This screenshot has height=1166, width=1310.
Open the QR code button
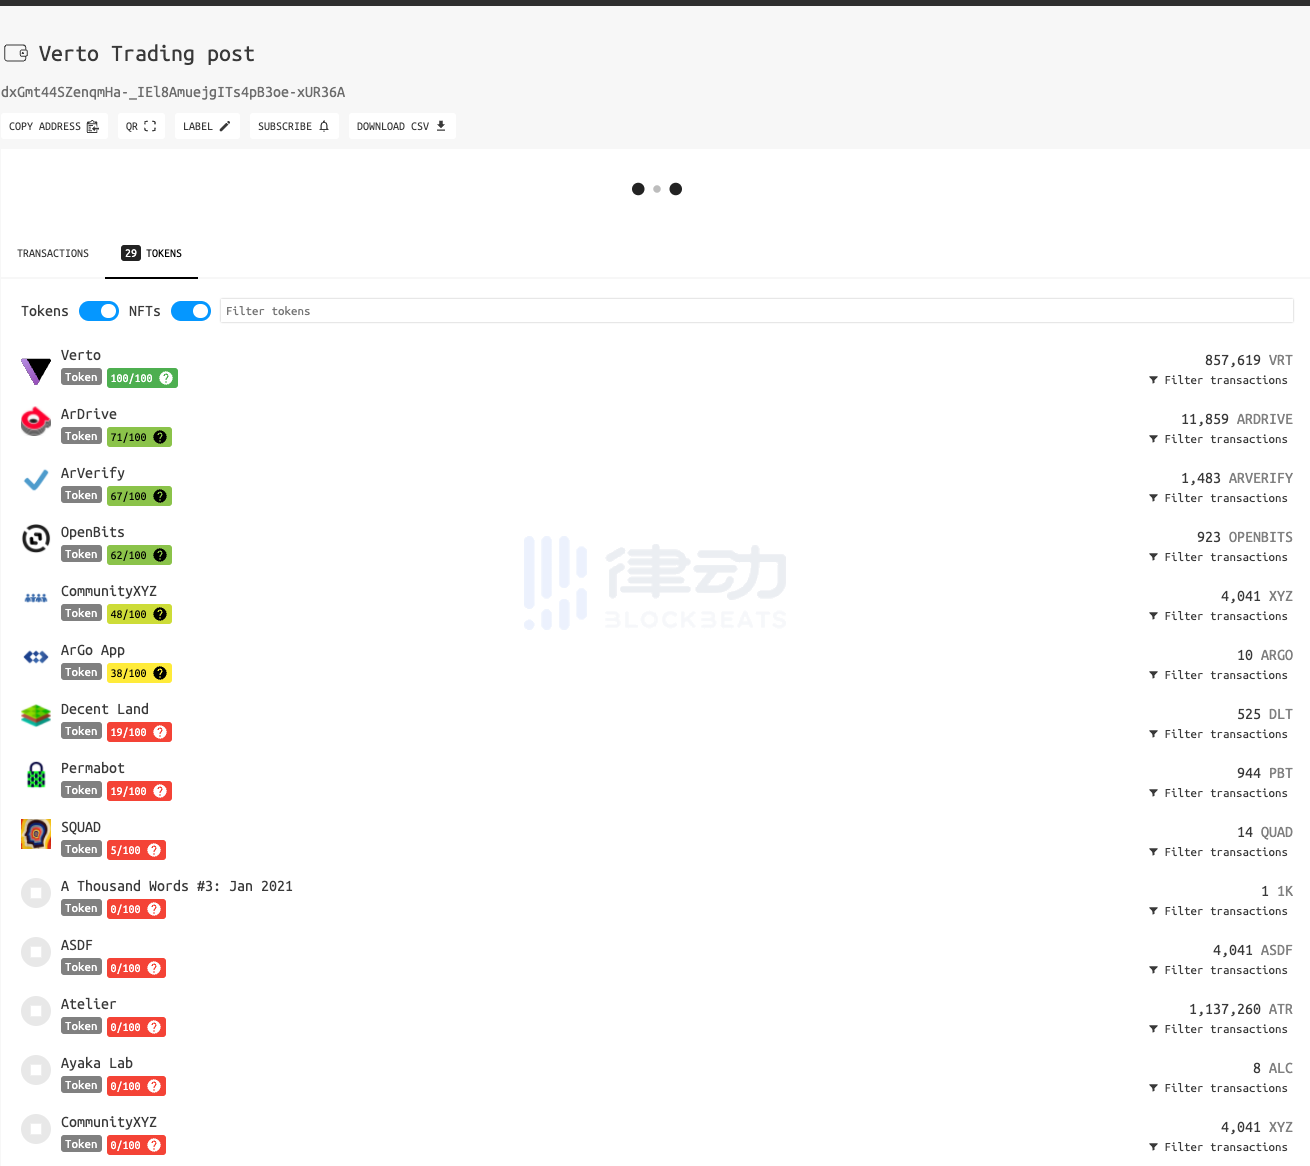click(x=141, y=126)
